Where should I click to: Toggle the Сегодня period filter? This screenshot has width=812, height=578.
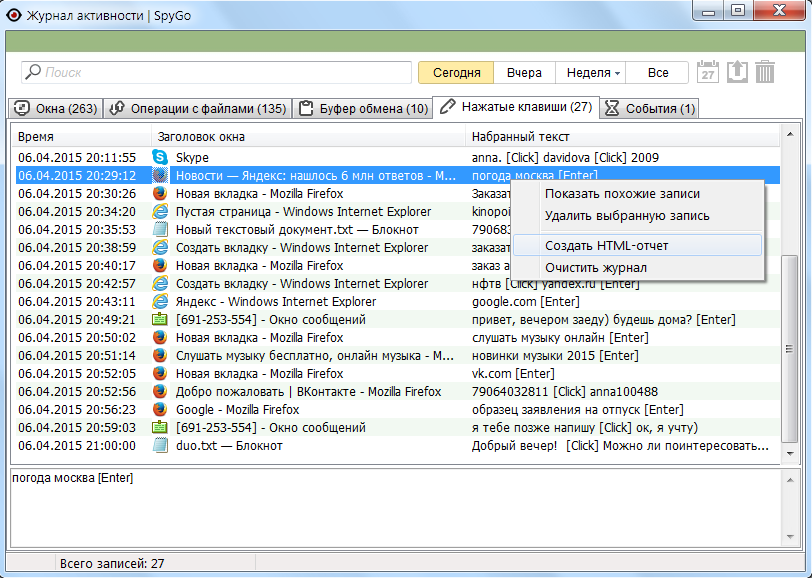[x=456, y=73]
